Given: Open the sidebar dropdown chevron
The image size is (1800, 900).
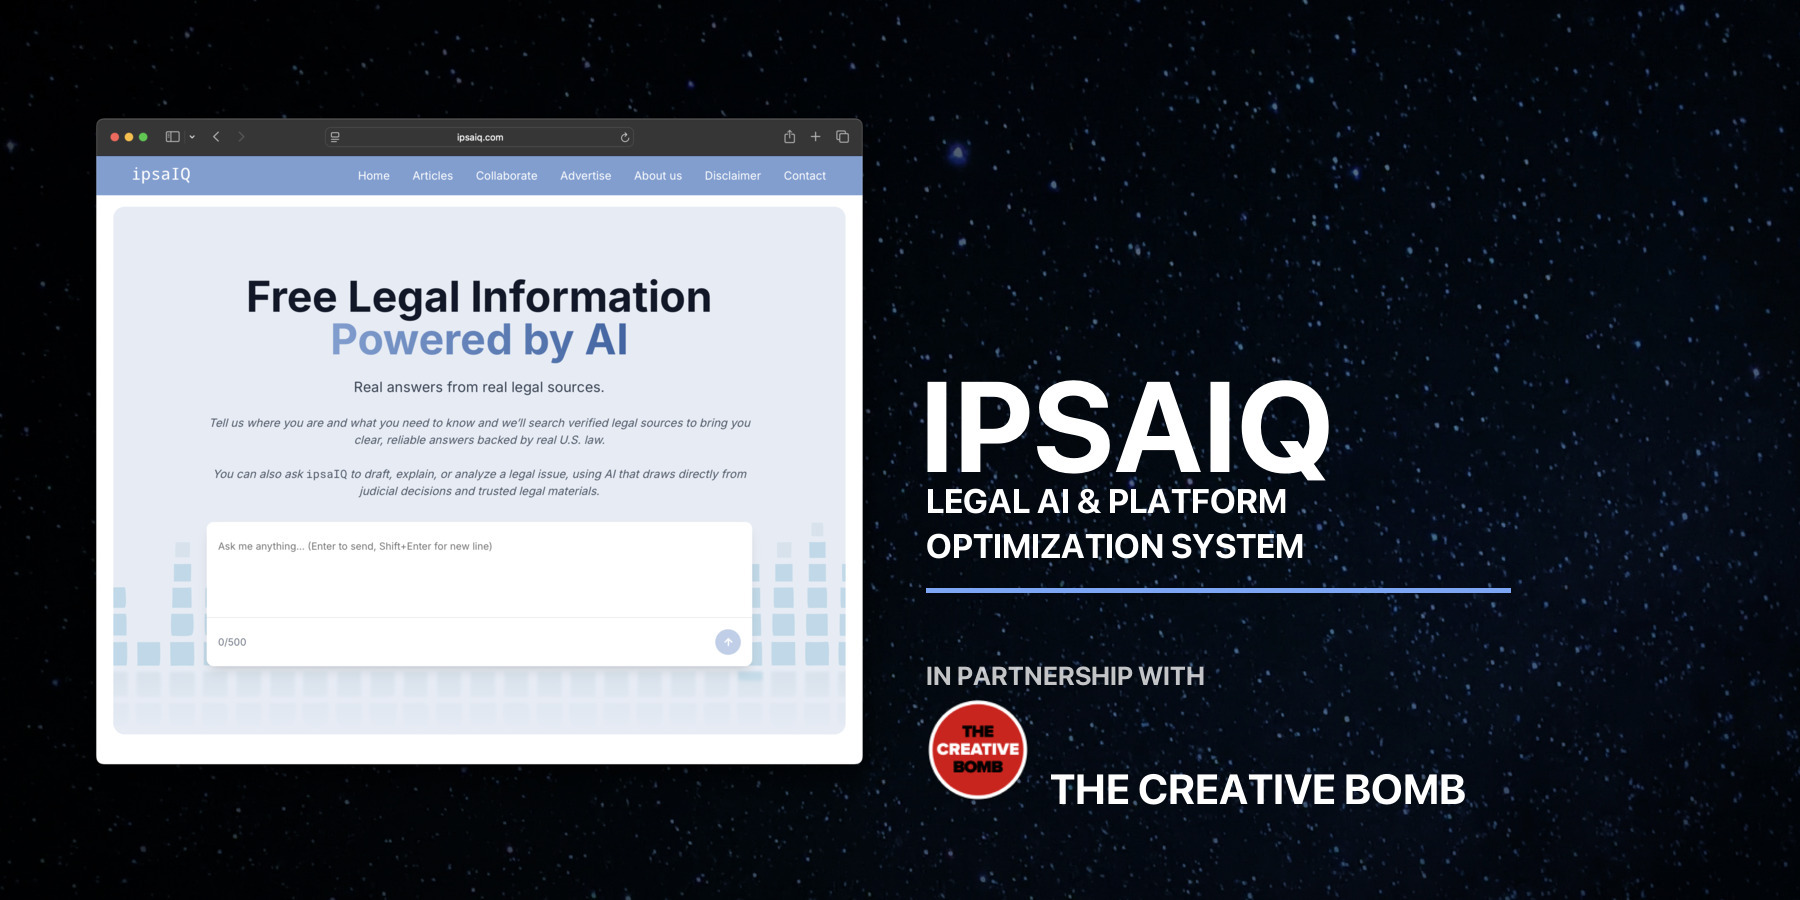Looking at the screenshot, I should [x=192, y=137].
